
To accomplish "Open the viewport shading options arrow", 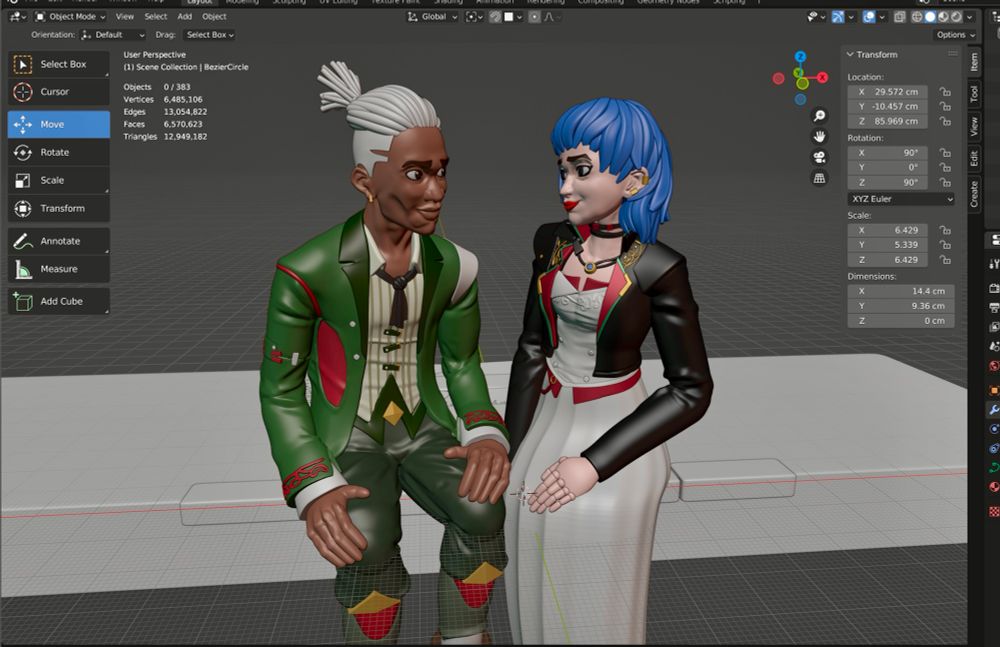I will (970, 17).
